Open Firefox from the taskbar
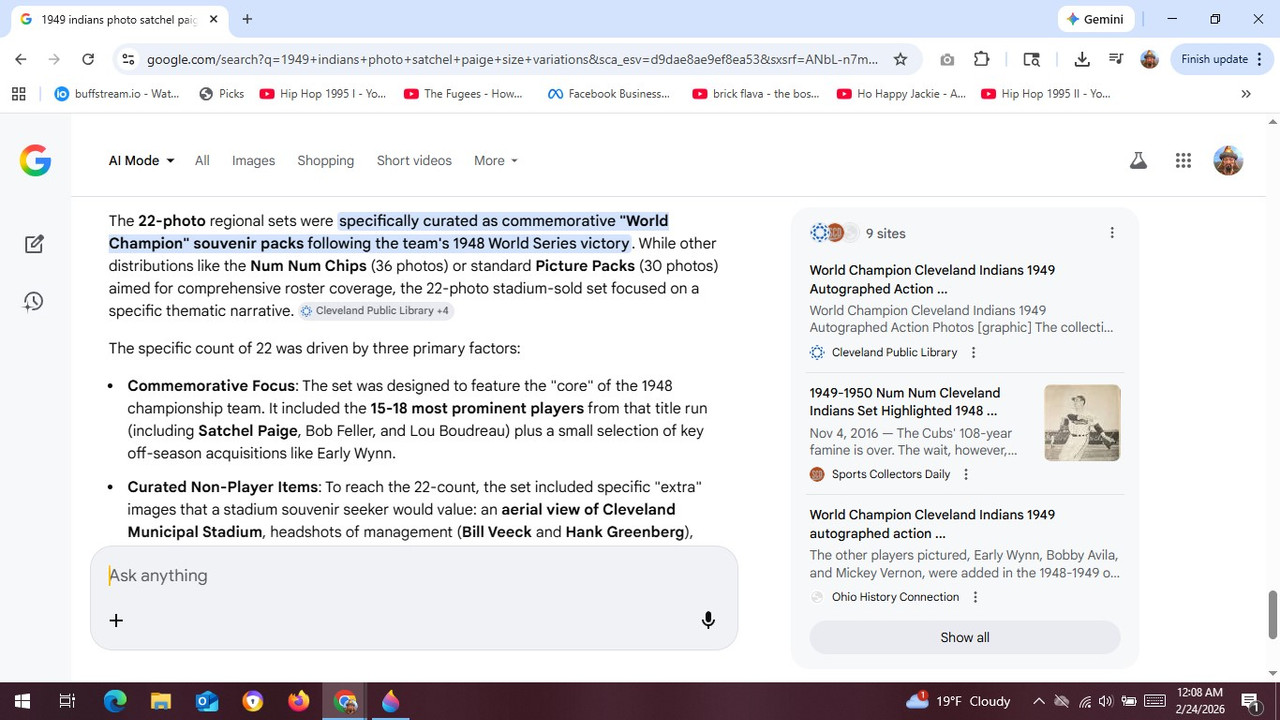The width and height of the screenshot is (1280, 720). click(299, 701)
